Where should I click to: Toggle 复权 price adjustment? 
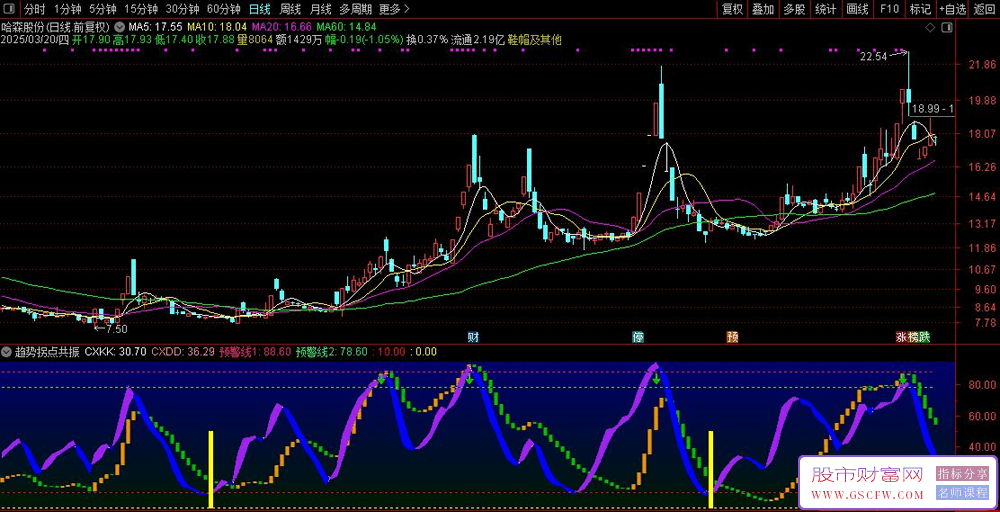click(732, 9)
